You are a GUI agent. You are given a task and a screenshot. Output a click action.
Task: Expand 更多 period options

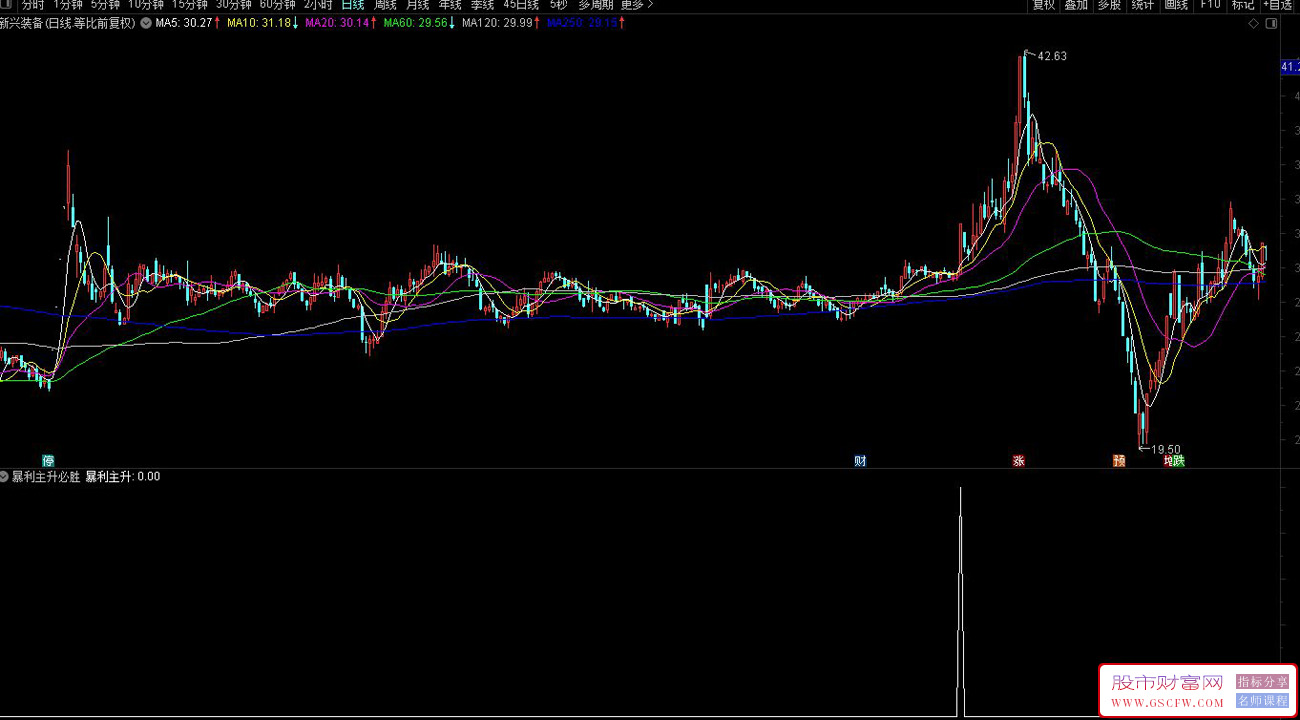[x=637, y=5]
